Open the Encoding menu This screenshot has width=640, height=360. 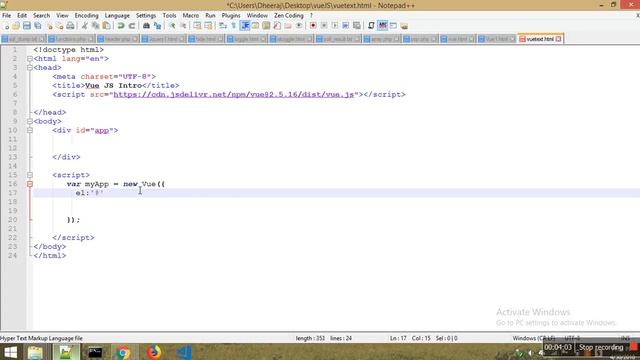(86, 16)
